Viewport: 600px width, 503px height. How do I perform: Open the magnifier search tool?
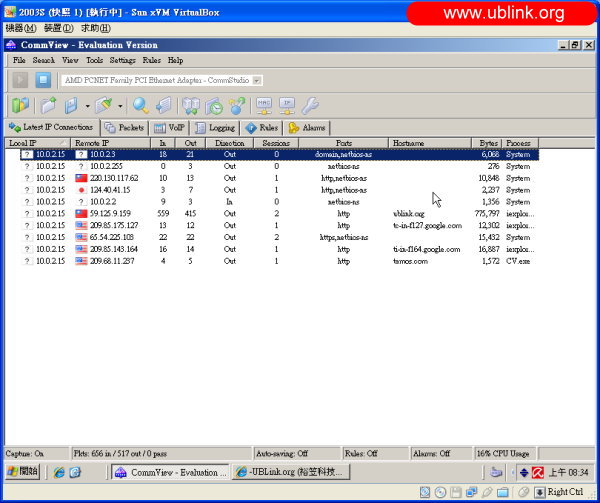(x=140, y=106)
